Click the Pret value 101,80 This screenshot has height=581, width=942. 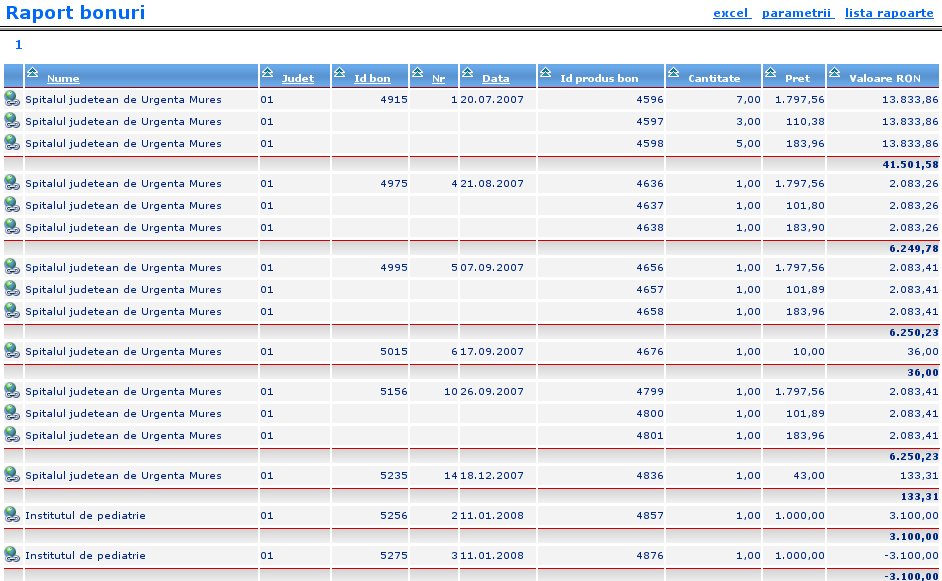click(805, 206)
